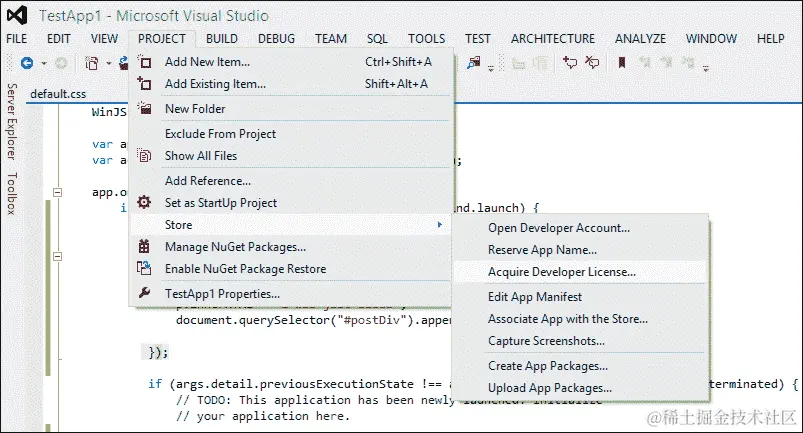Click the Navigate Backward toolbar arrow
The width and height of the screenshot is (803, 433).
27,63
